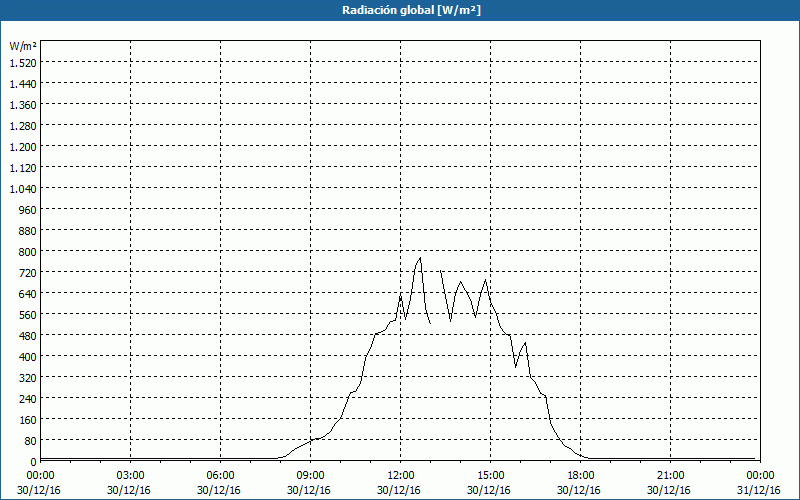Click the W/m² unit label on the y-axis
The height and width of the screenshot is (500, 800).
coord(23,46)
